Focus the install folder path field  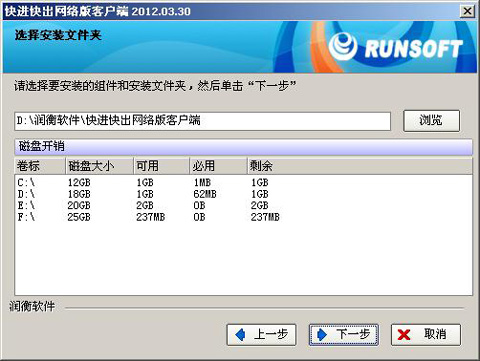[x=203, y=121]
